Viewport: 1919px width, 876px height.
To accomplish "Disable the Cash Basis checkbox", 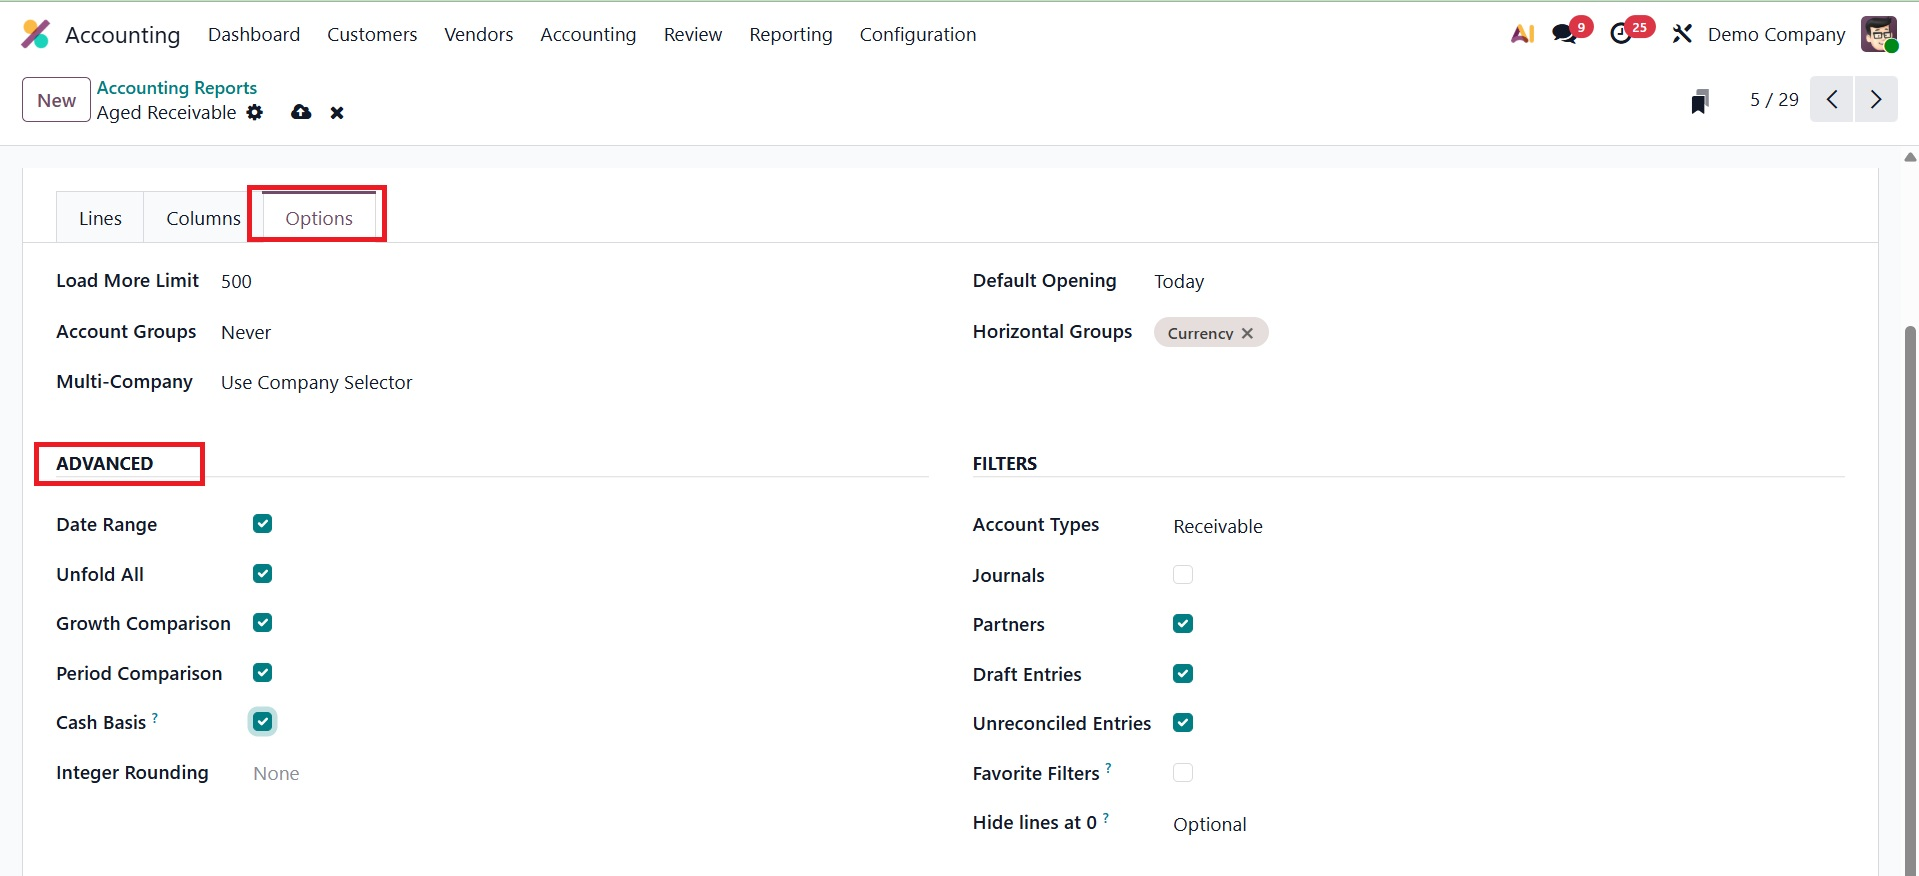I will click(263, 722).
